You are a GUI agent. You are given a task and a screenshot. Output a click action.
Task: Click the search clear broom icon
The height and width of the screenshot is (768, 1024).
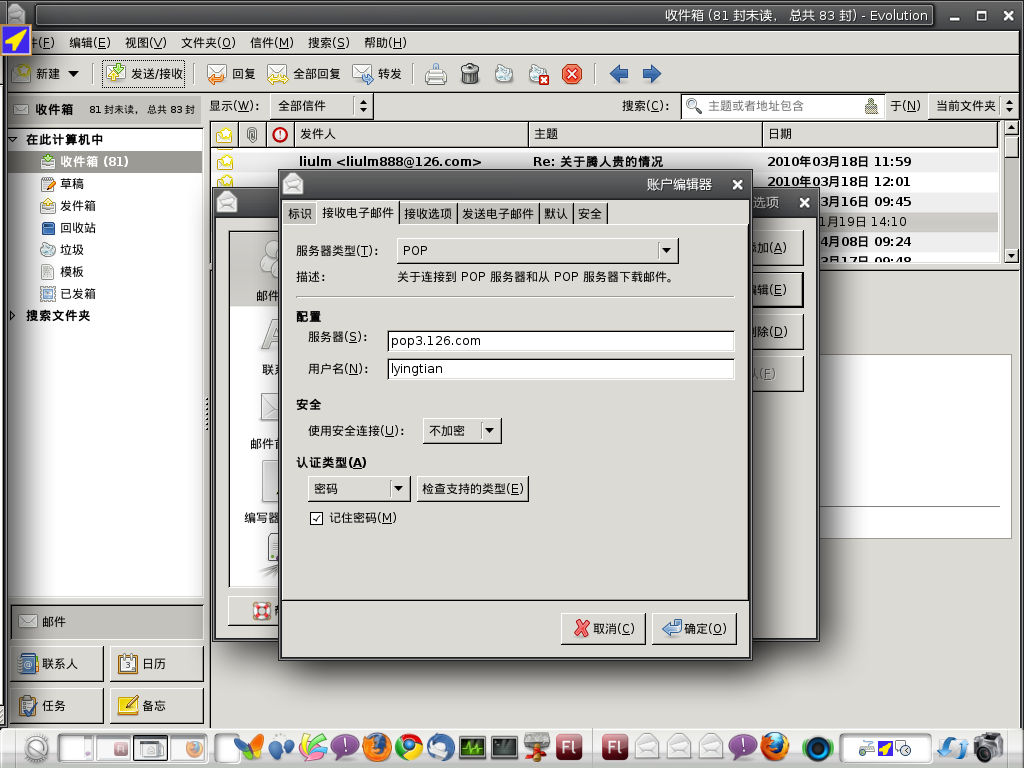[x=871, y=106]
